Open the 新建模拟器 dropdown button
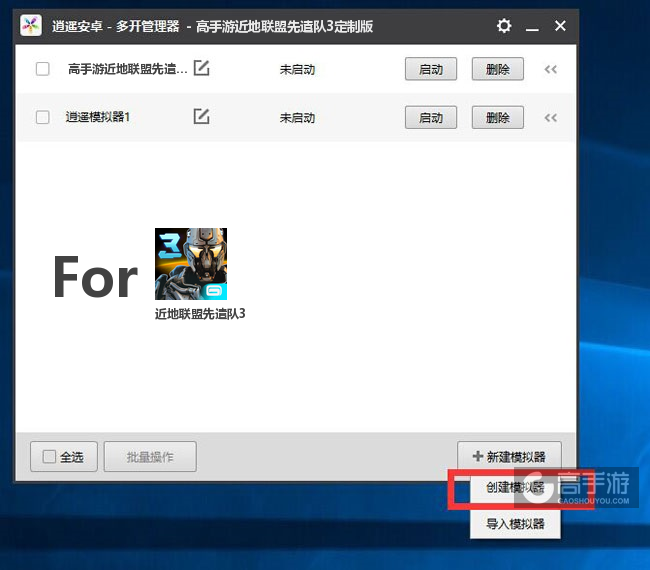 coord(509,456)
